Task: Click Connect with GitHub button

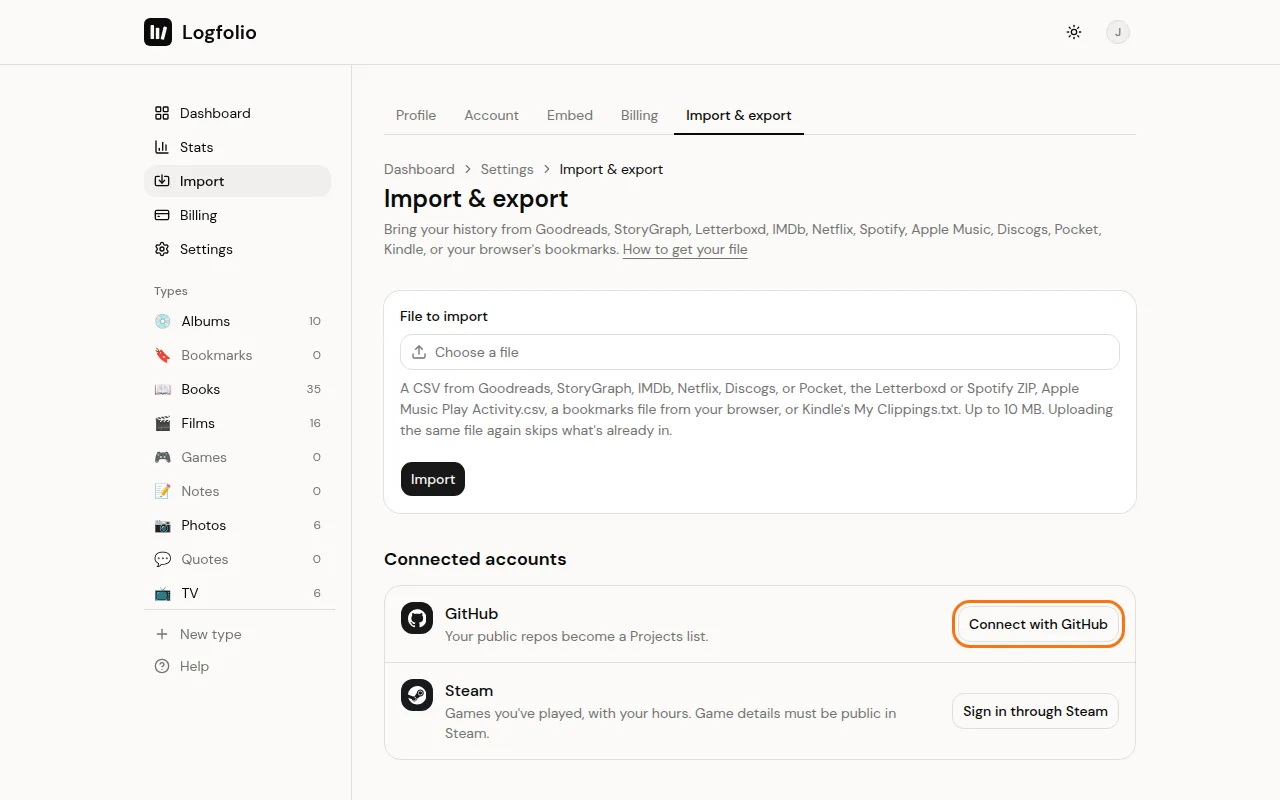Action: tap(1038, 624)
